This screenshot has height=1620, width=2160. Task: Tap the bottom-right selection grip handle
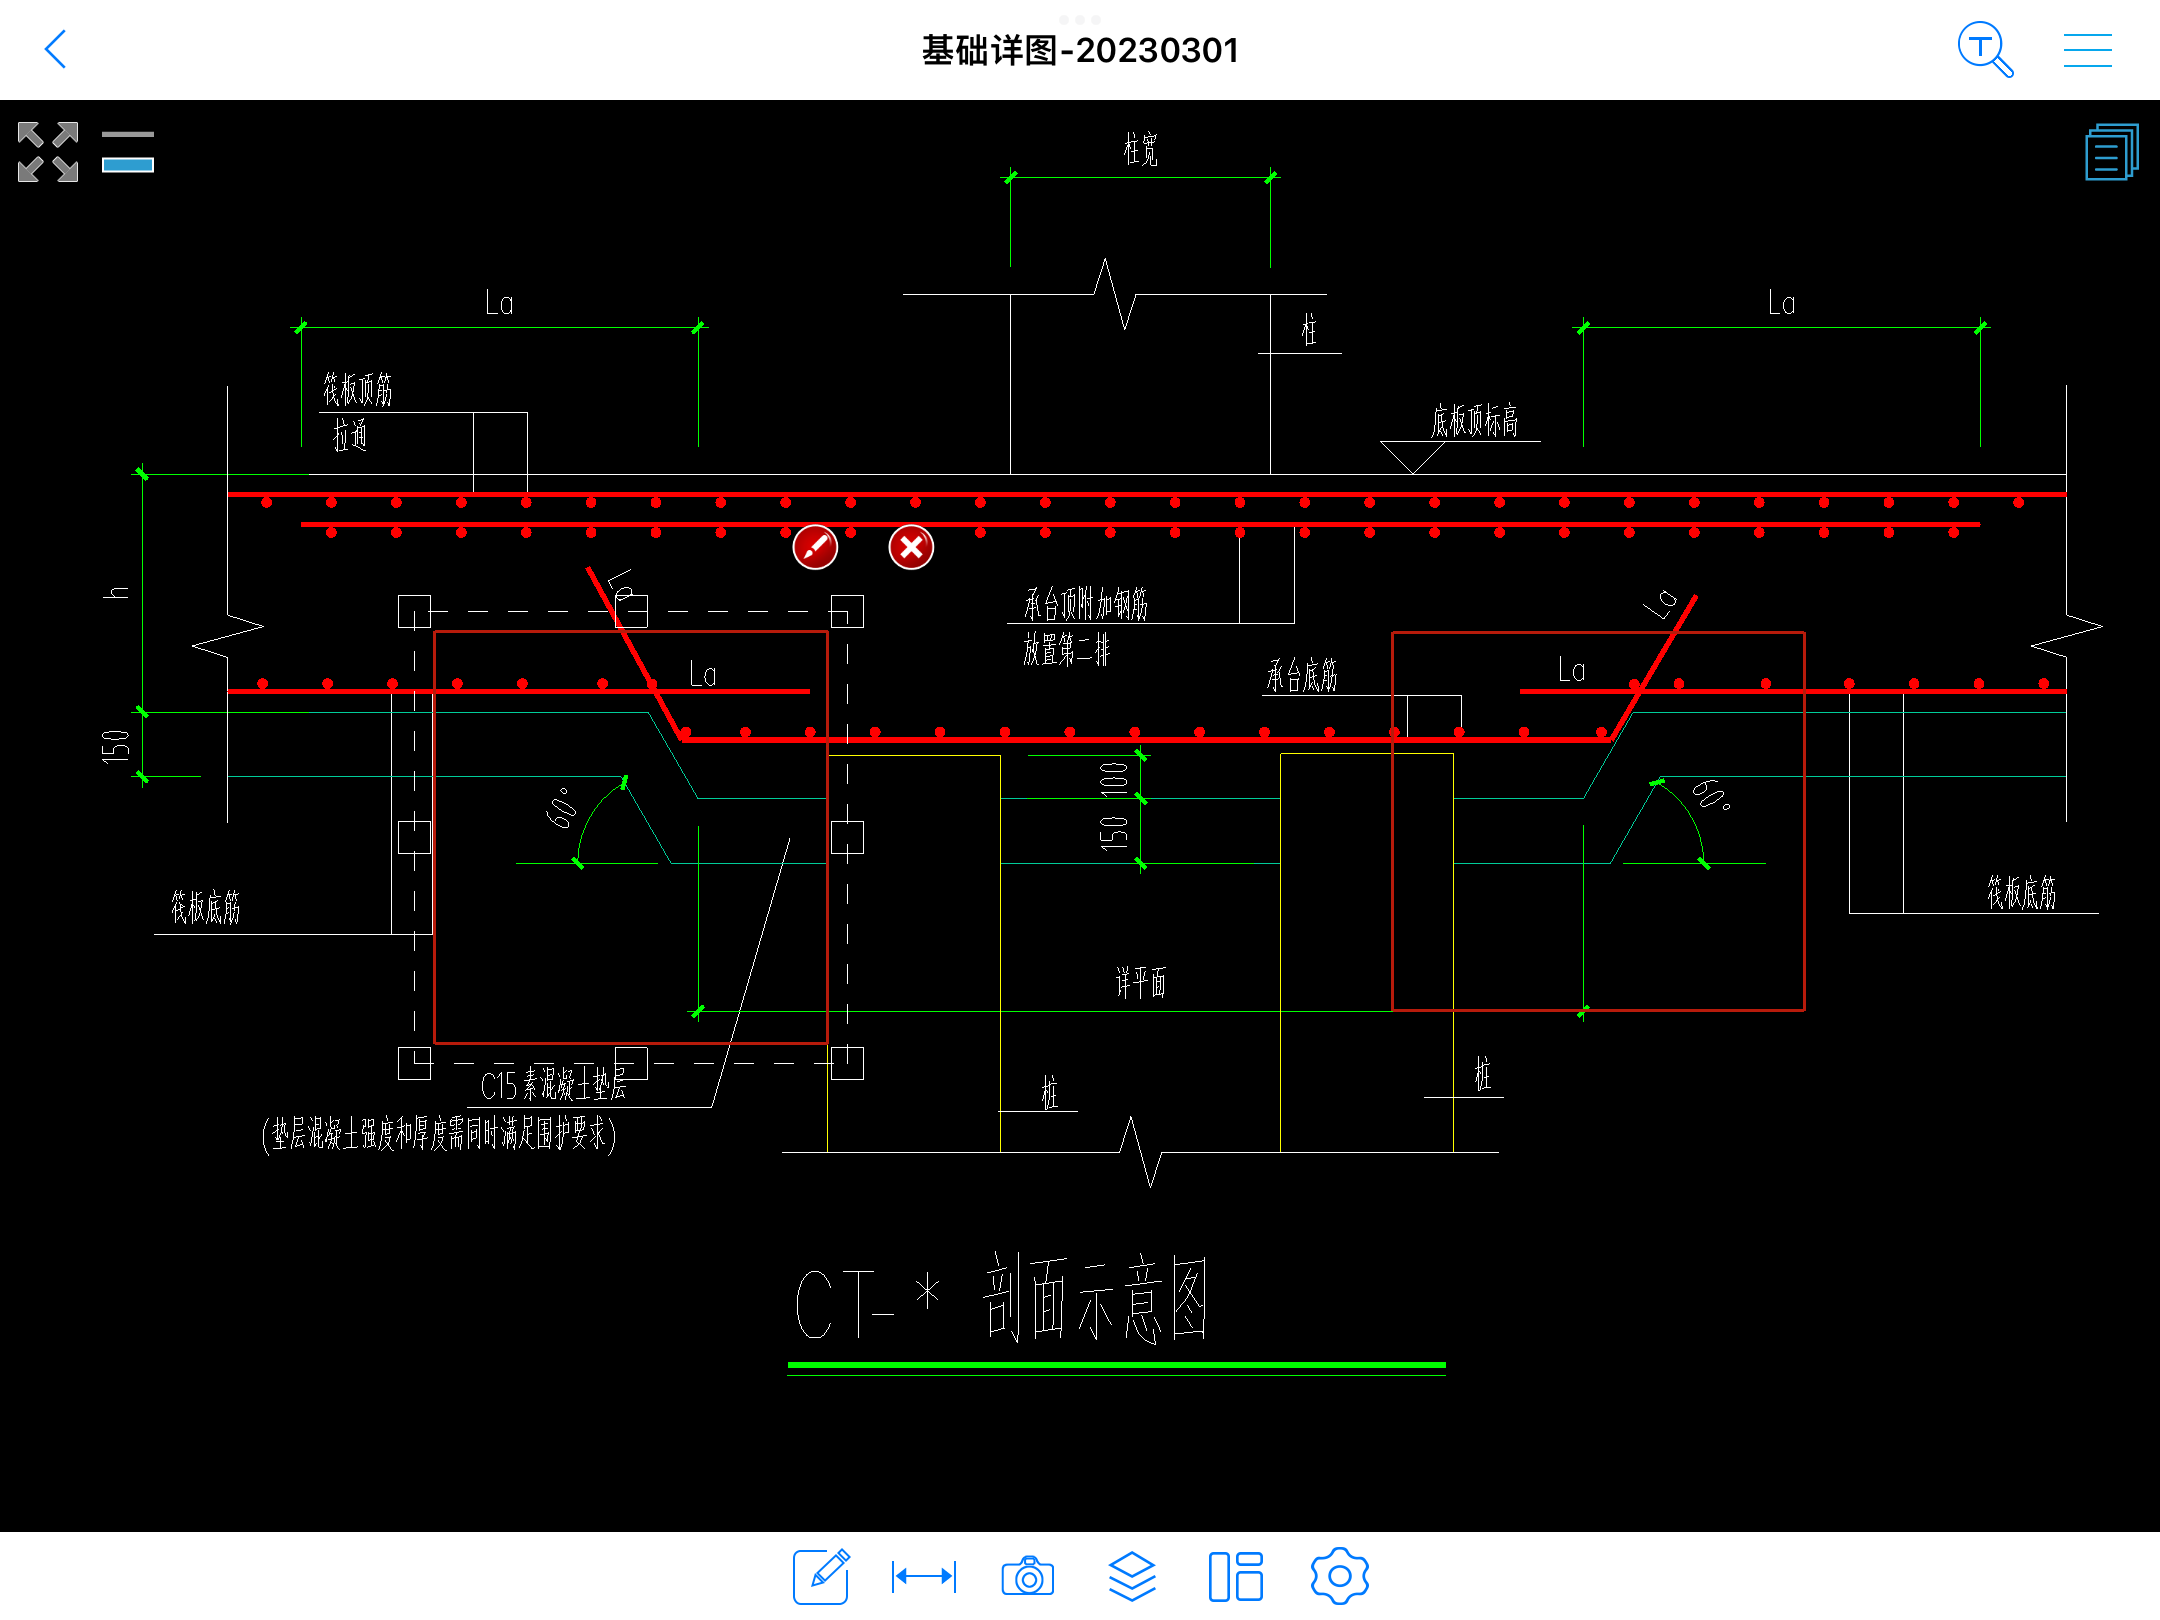847,1063
